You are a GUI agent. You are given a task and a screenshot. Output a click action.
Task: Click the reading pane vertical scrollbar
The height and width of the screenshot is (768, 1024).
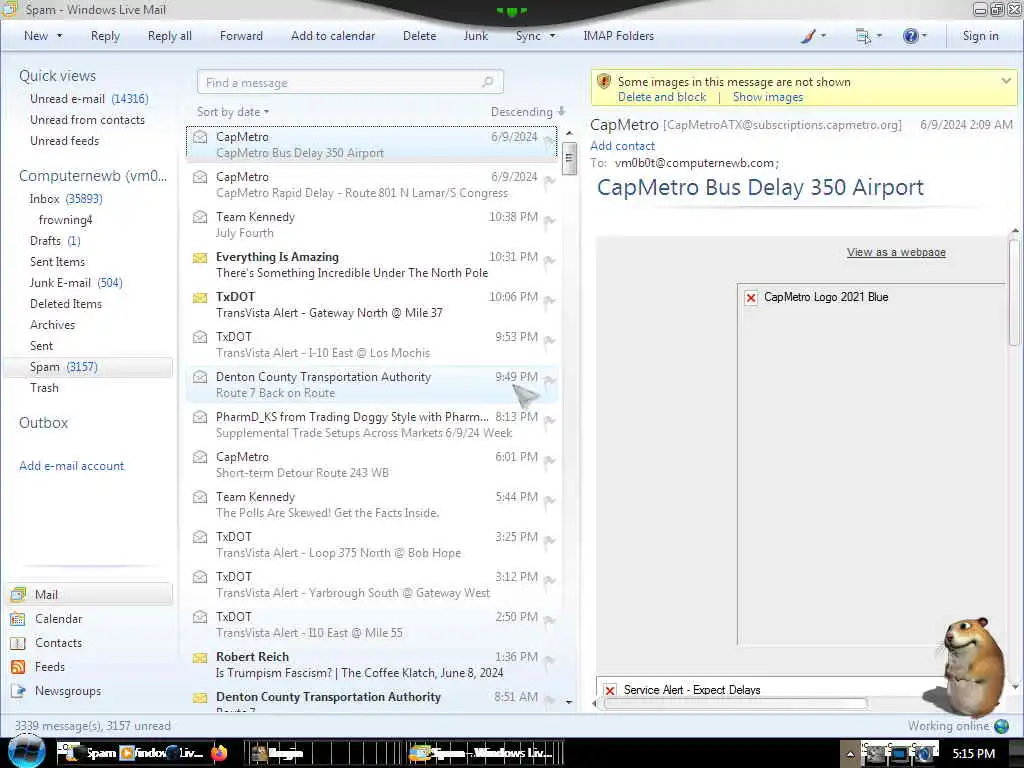click(1014, 293)
